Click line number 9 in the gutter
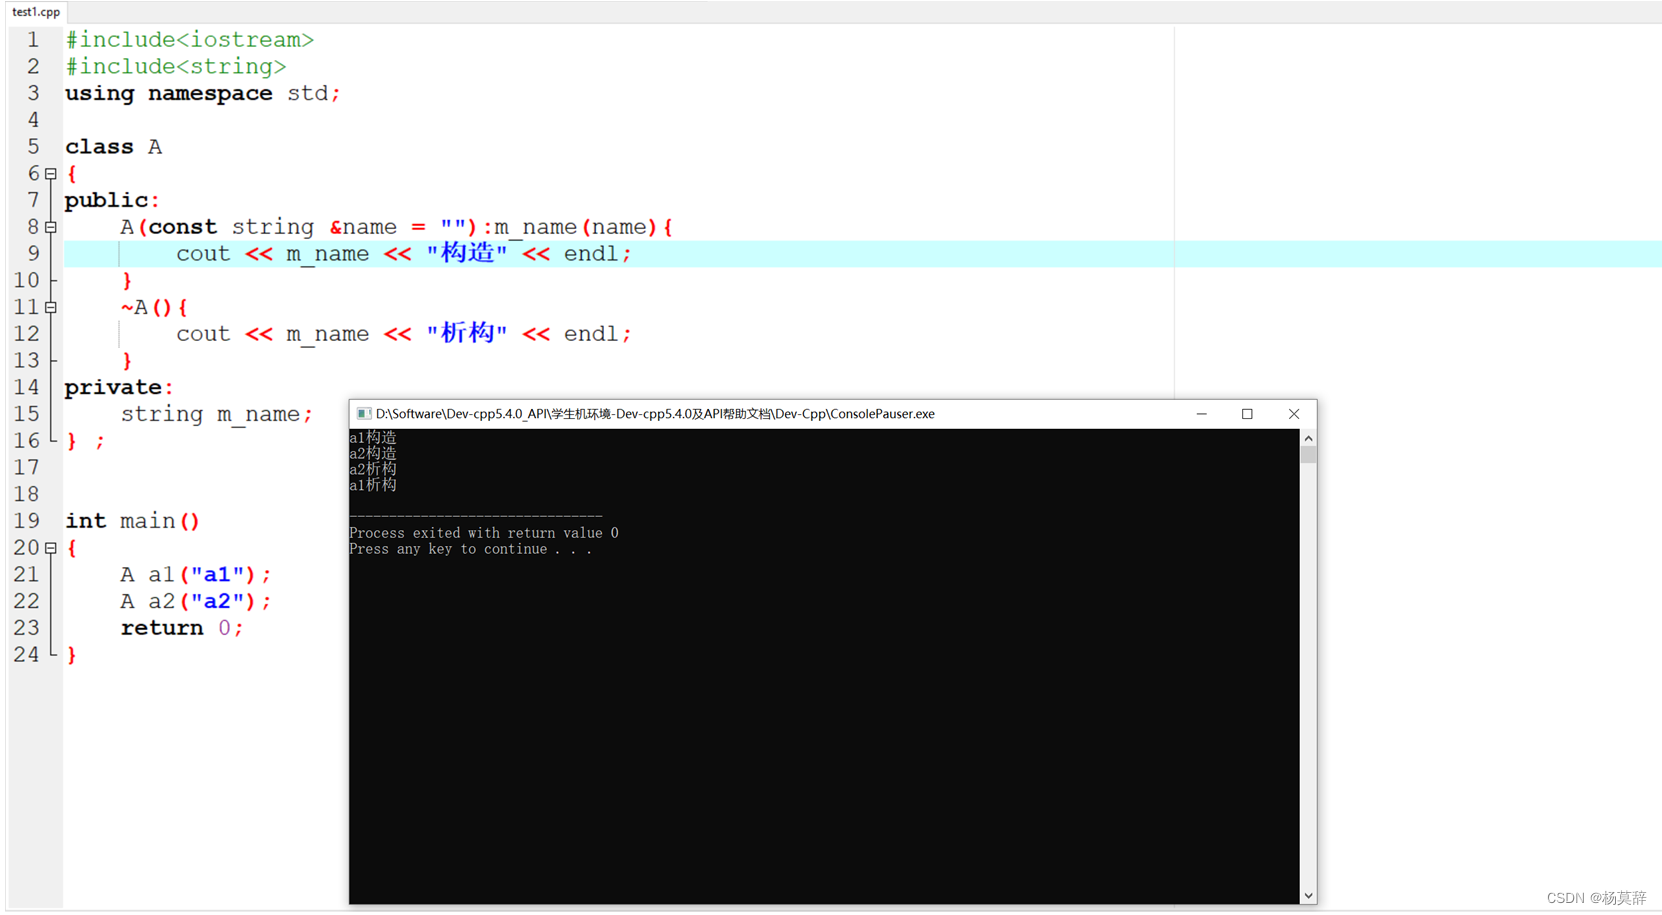1662x915 pixels. click(x=33, y=254)
